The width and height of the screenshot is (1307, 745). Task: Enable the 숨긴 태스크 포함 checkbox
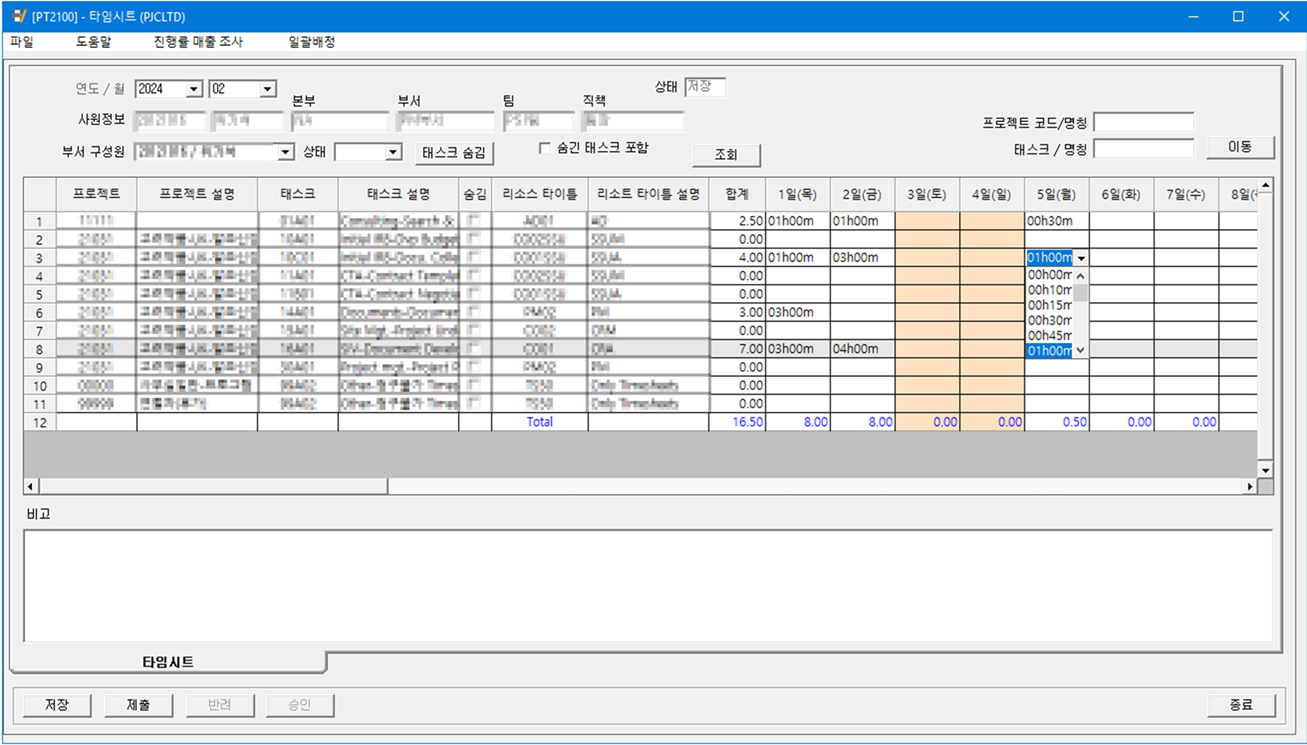click(x=545, y=148)
